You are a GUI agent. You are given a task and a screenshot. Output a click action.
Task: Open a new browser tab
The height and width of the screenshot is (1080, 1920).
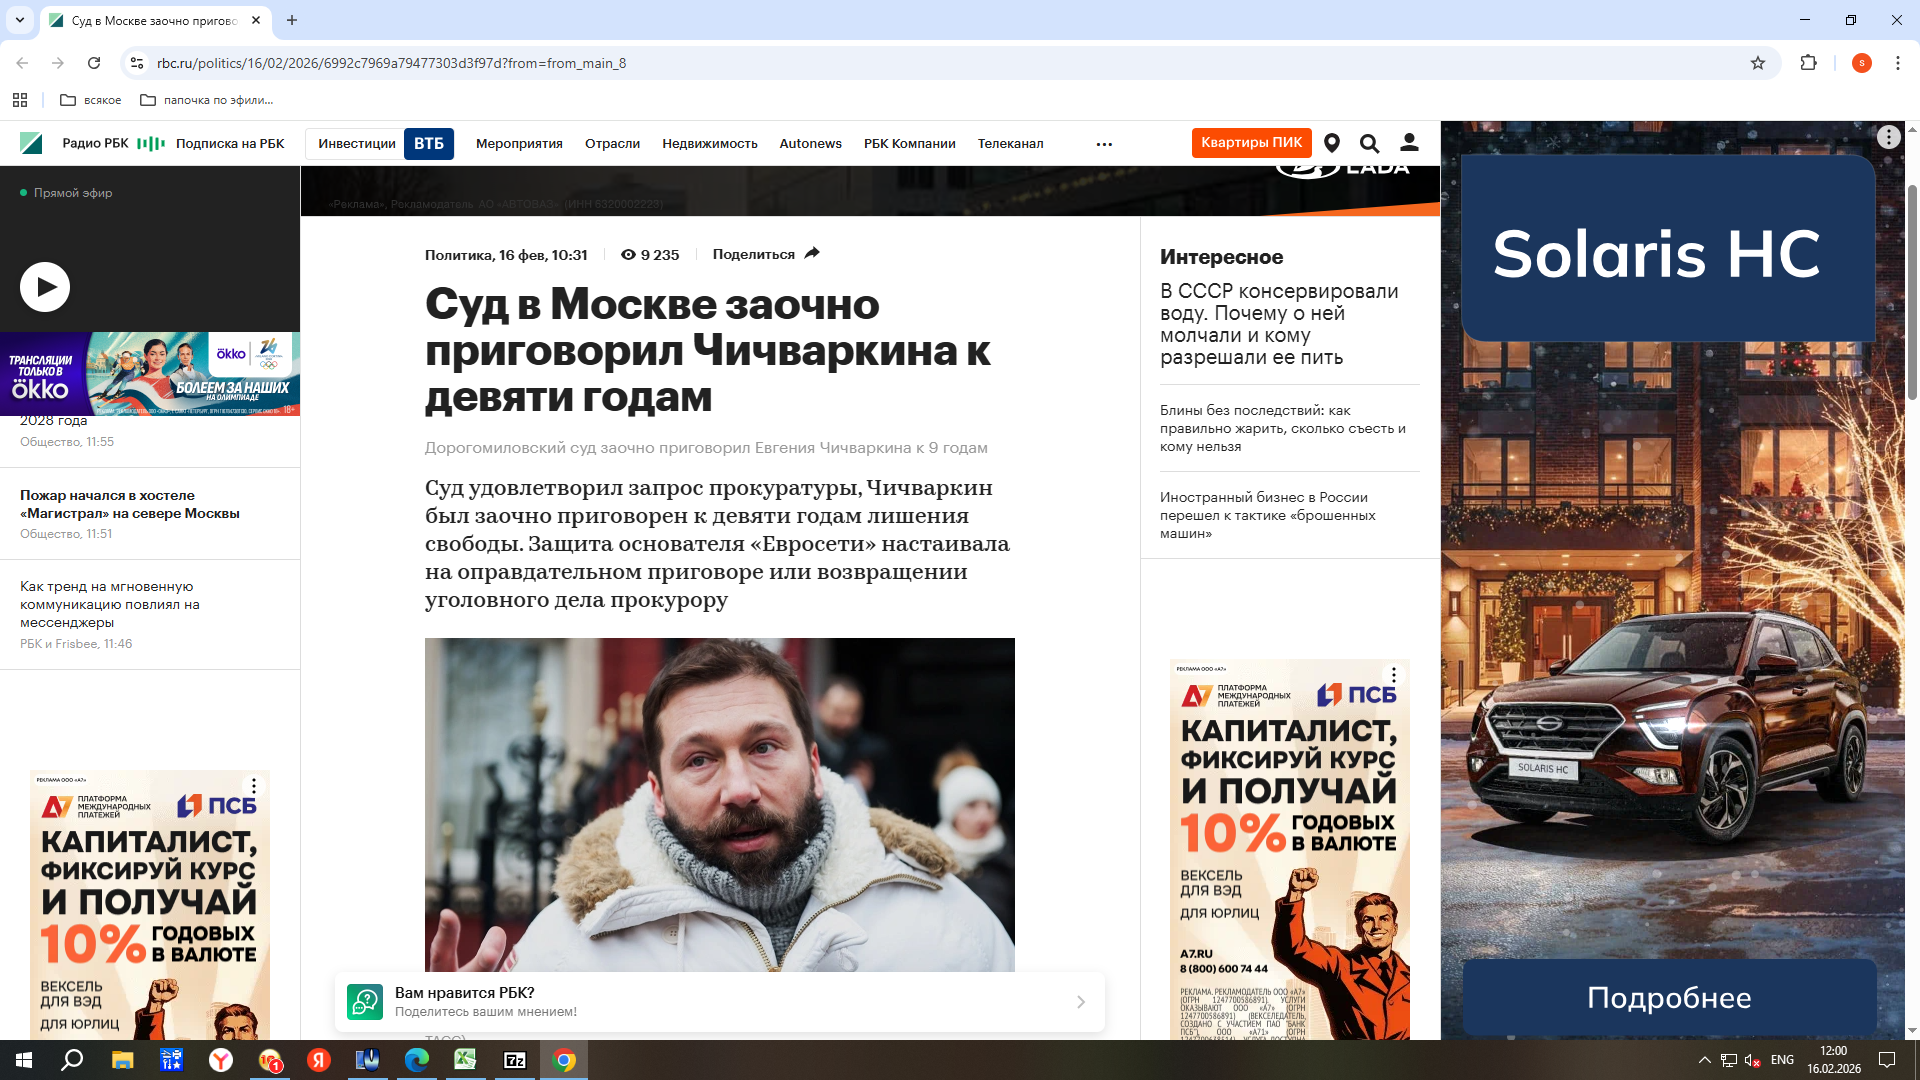(292, 20)
